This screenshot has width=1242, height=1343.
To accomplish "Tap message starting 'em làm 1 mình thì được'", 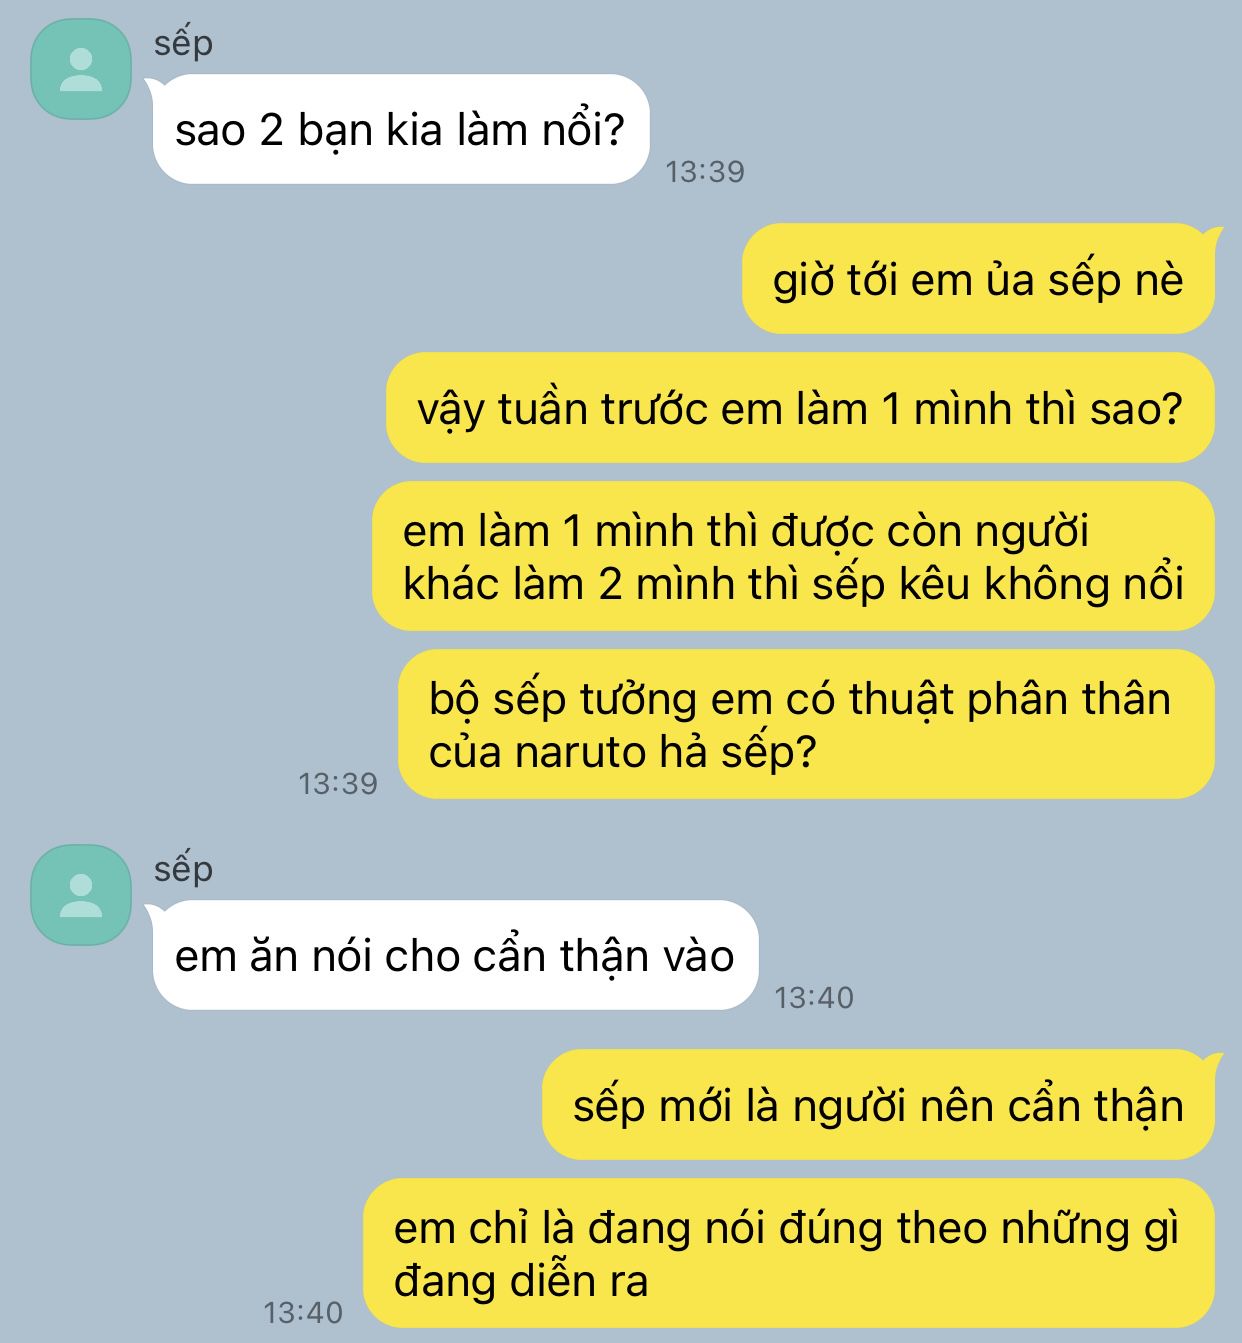I will pyautogui.click(x=793, y=556).
